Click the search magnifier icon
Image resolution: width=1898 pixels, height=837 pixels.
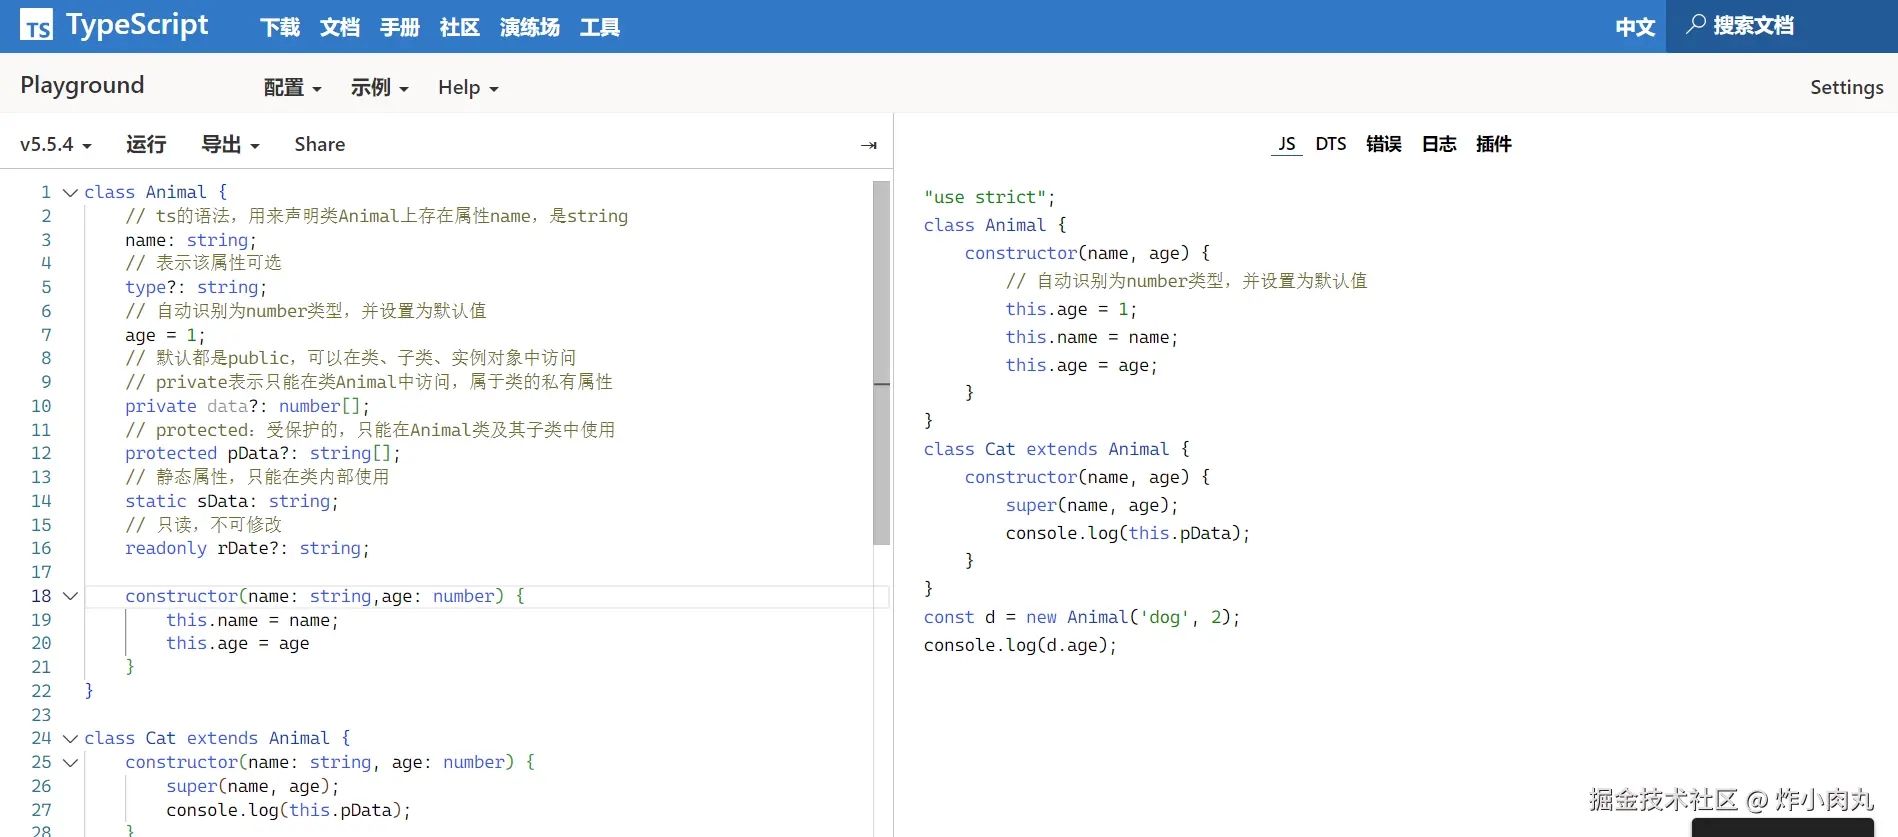[x=1695, y=25]
